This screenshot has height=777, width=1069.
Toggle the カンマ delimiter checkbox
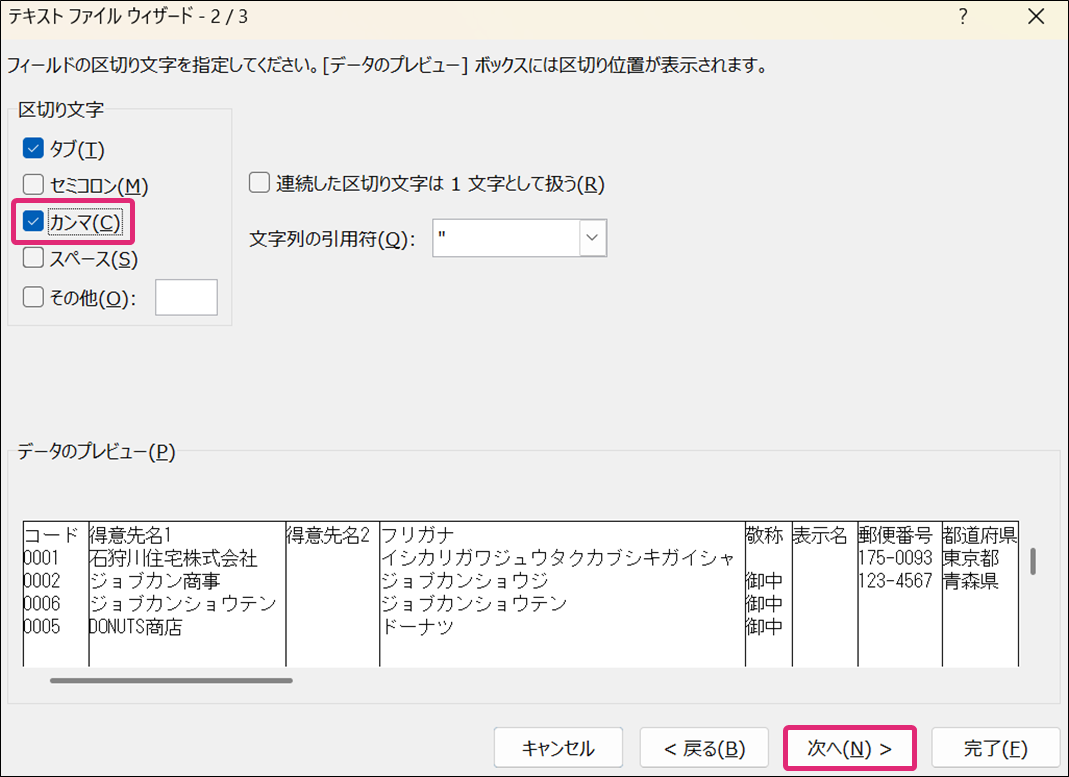click(33, 222)
